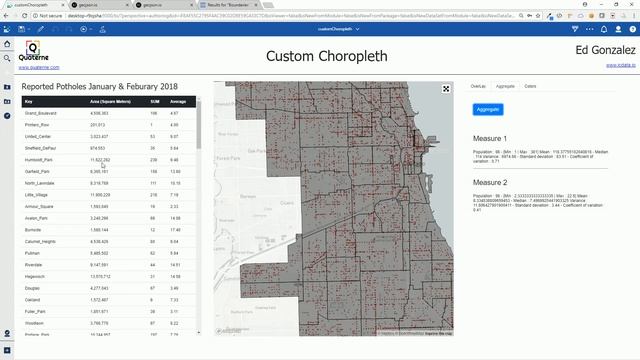Click the Average column header
This screenshot has width=640, height=360.
click(x=178, y=102)
